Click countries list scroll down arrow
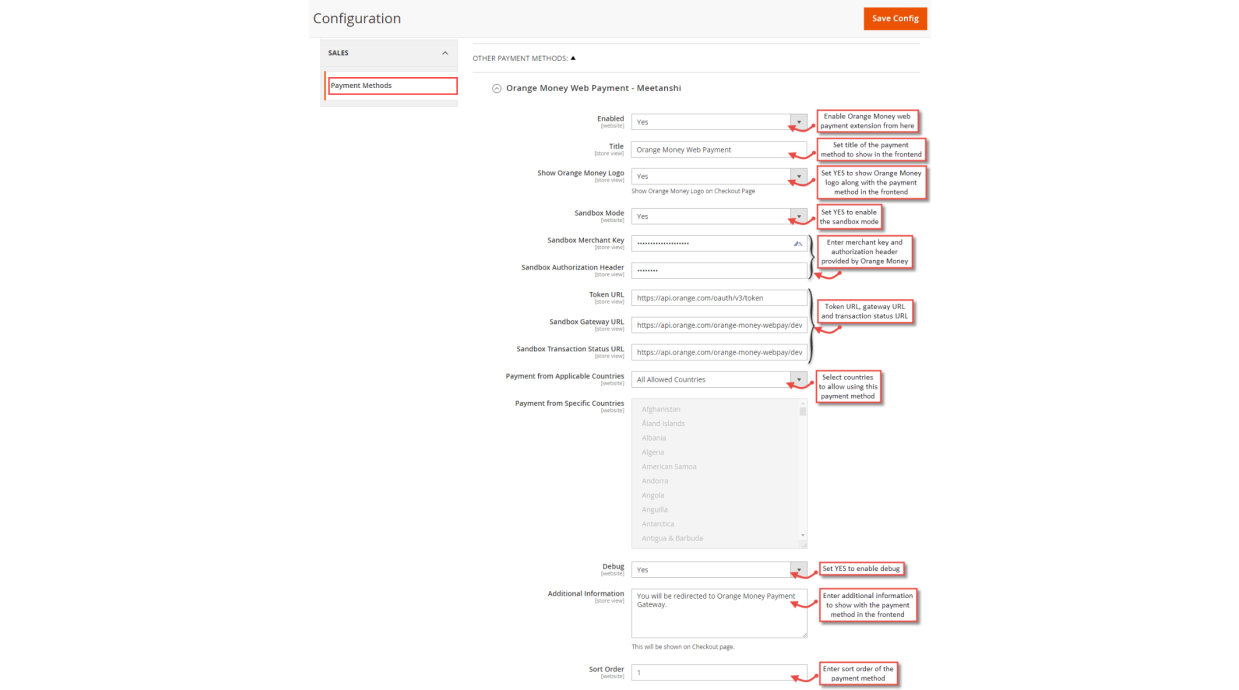 click(802, 536)
